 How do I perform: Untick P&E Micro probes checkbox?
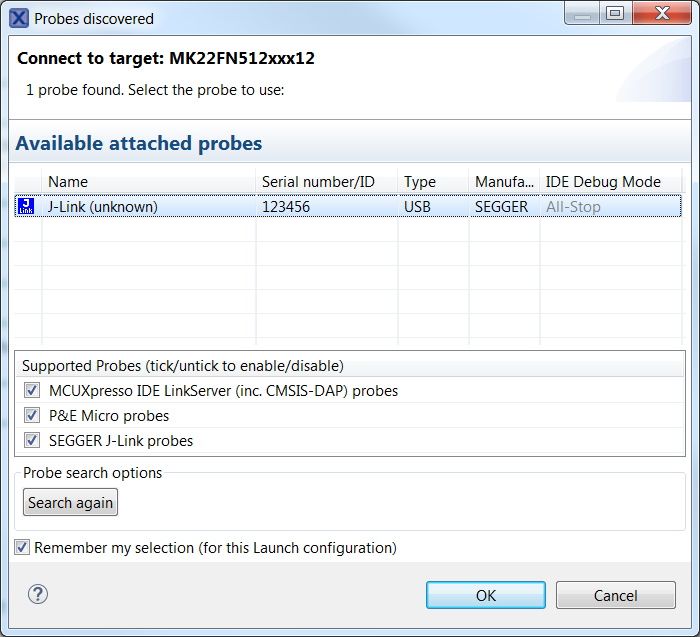(32, 415)
